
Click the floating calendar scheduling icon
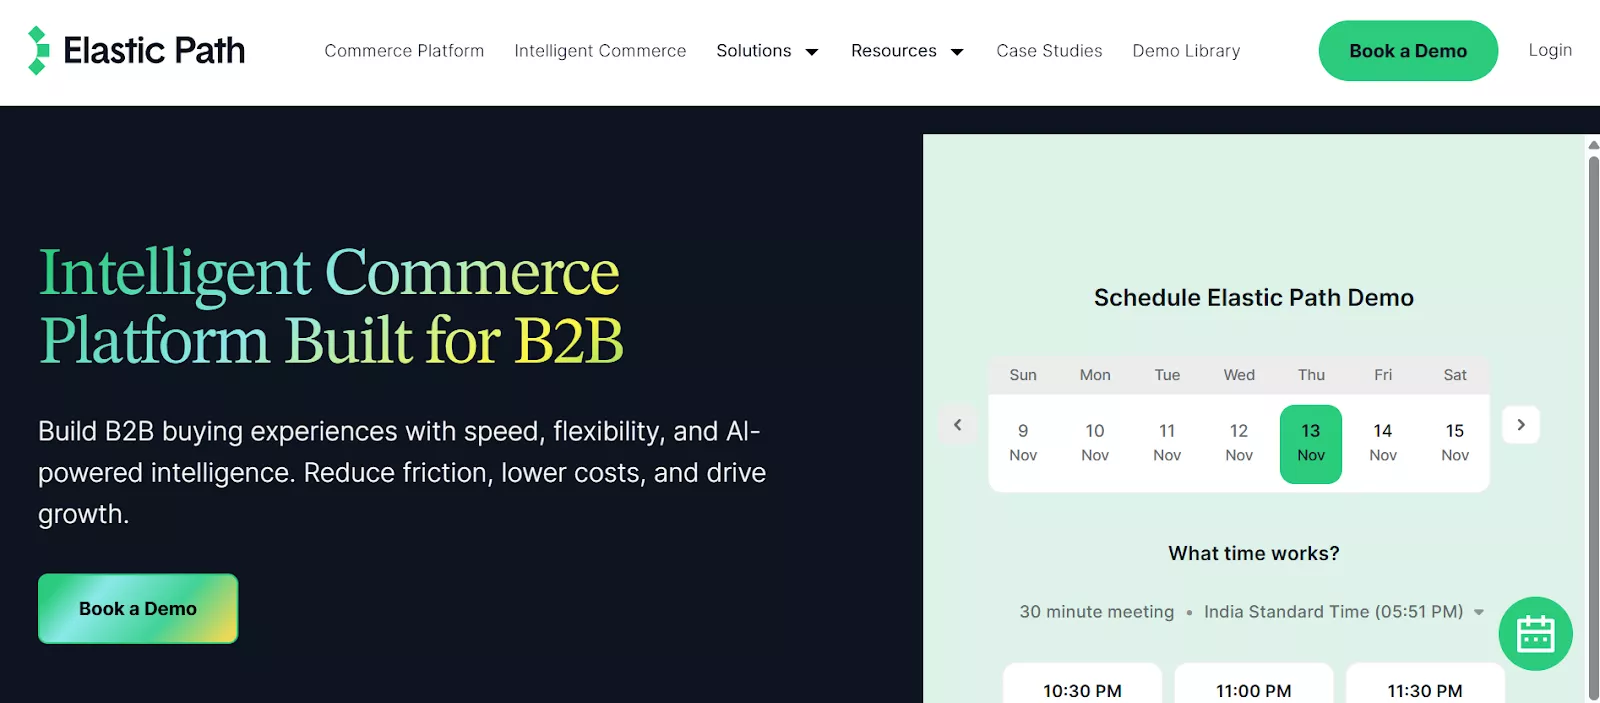(x=1535, y=634)
